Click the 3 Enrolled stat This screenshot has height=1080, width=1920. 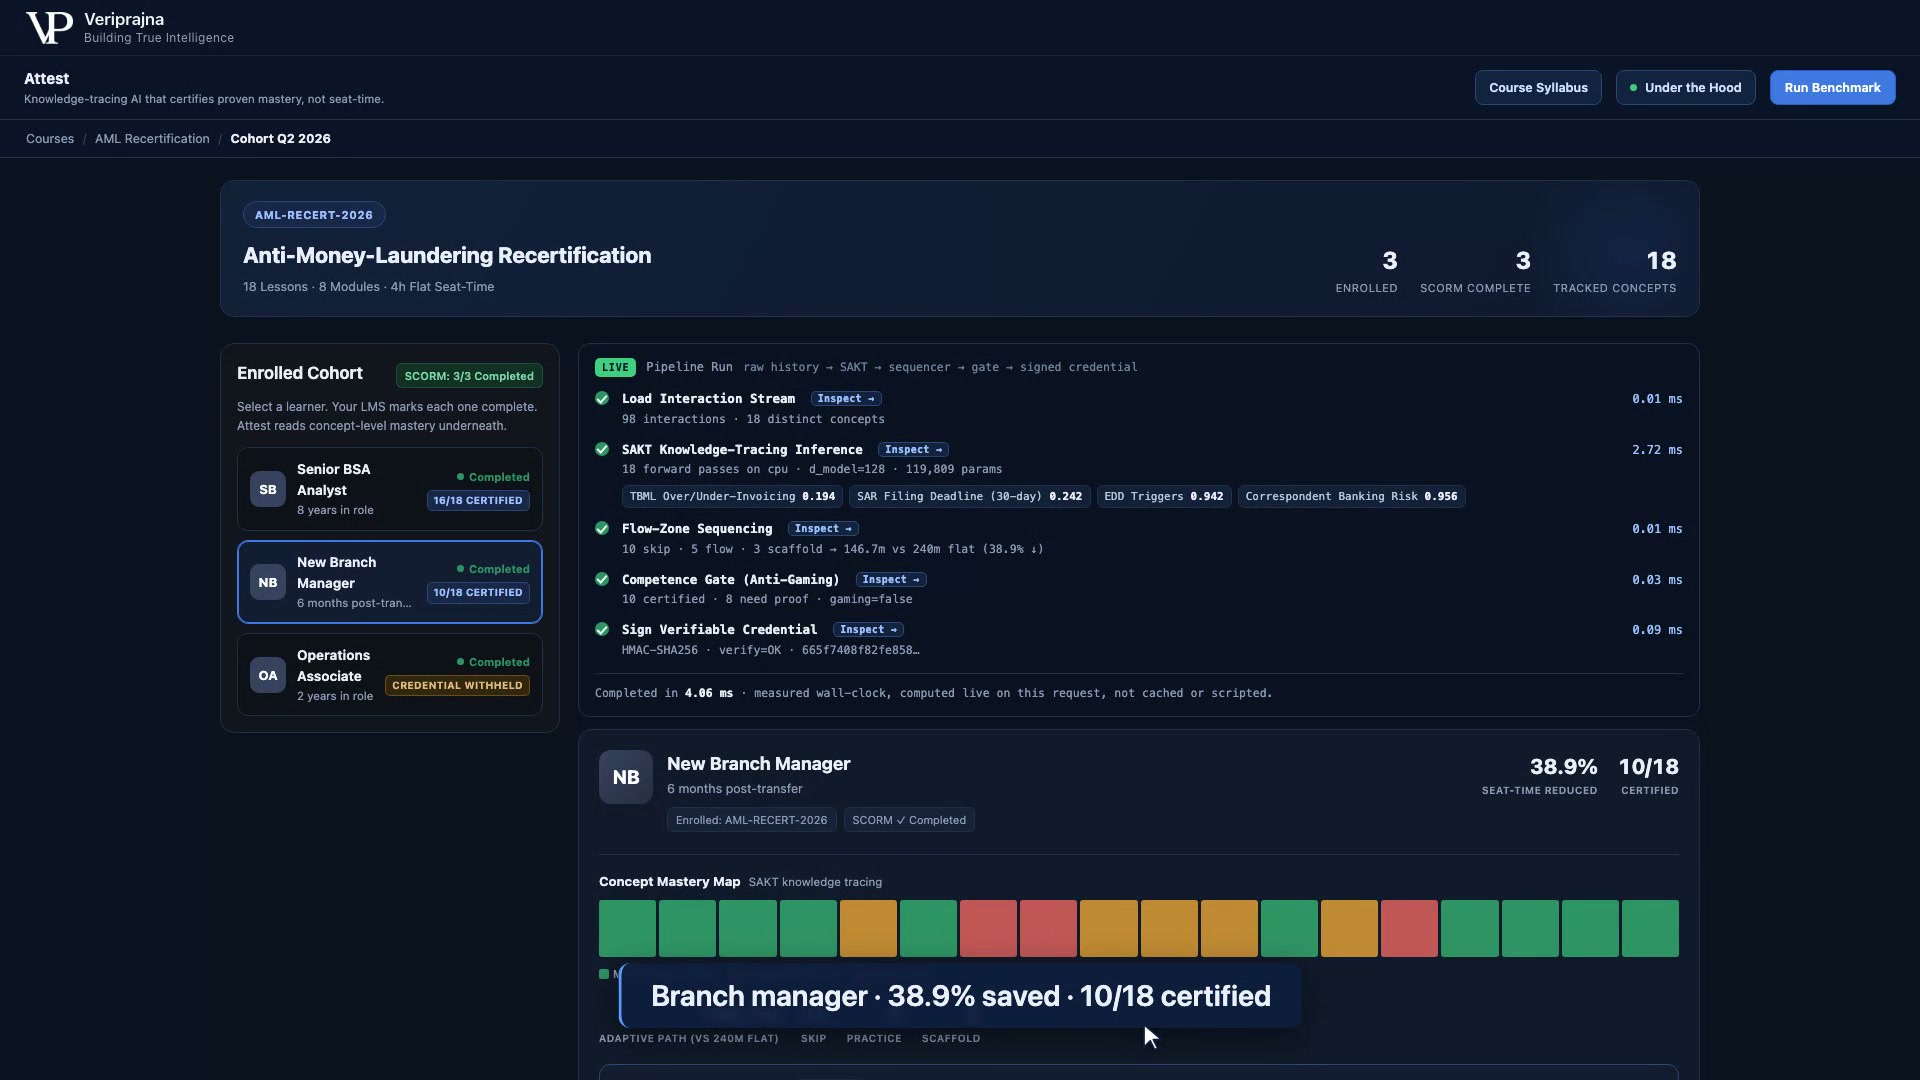[x=1366, y=271]
